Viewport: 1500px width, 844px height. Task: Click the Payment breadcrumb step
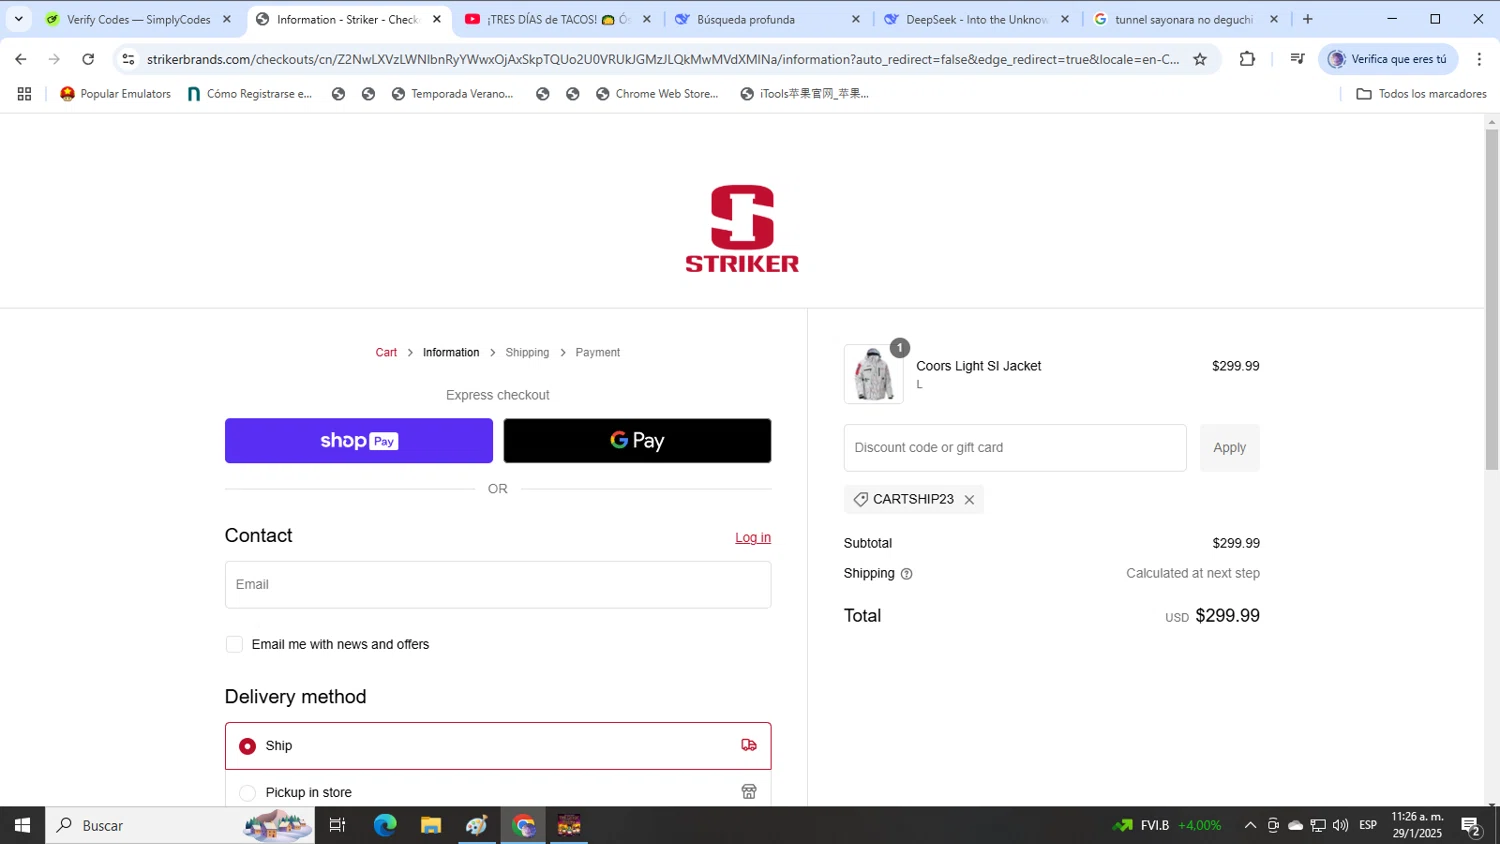(x=598, y=353)
